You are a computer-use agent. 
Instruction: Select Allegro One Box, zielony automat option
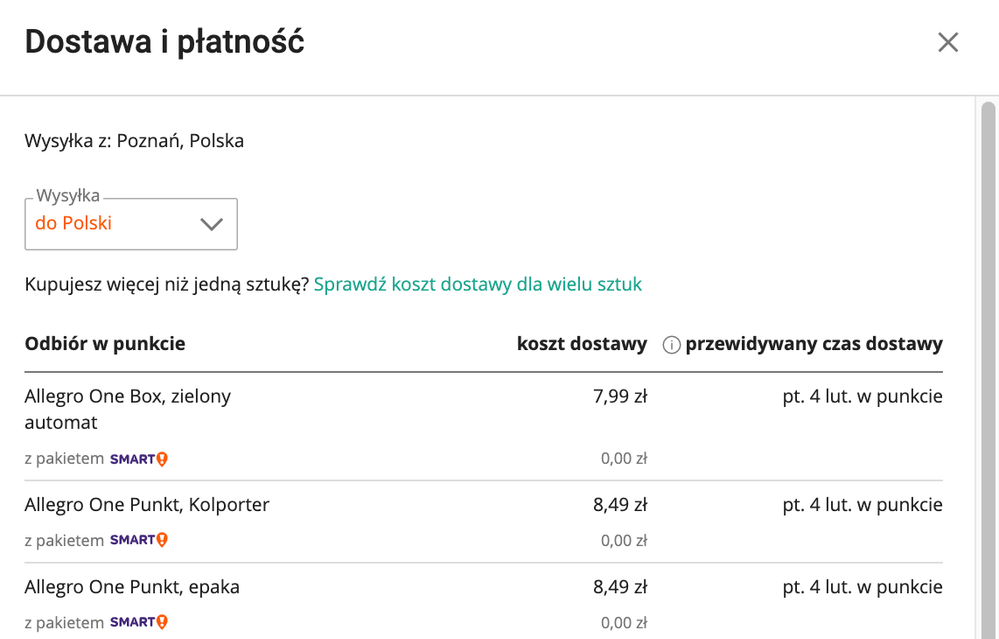click(484, 426)
